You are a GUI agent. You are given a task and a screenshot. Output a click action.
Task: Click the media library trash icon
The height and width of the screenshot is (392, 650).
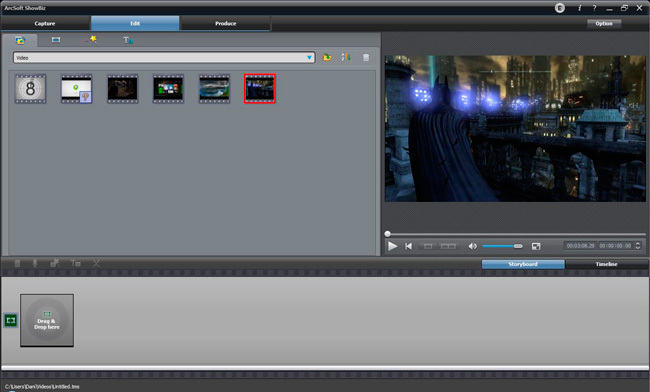366,58
